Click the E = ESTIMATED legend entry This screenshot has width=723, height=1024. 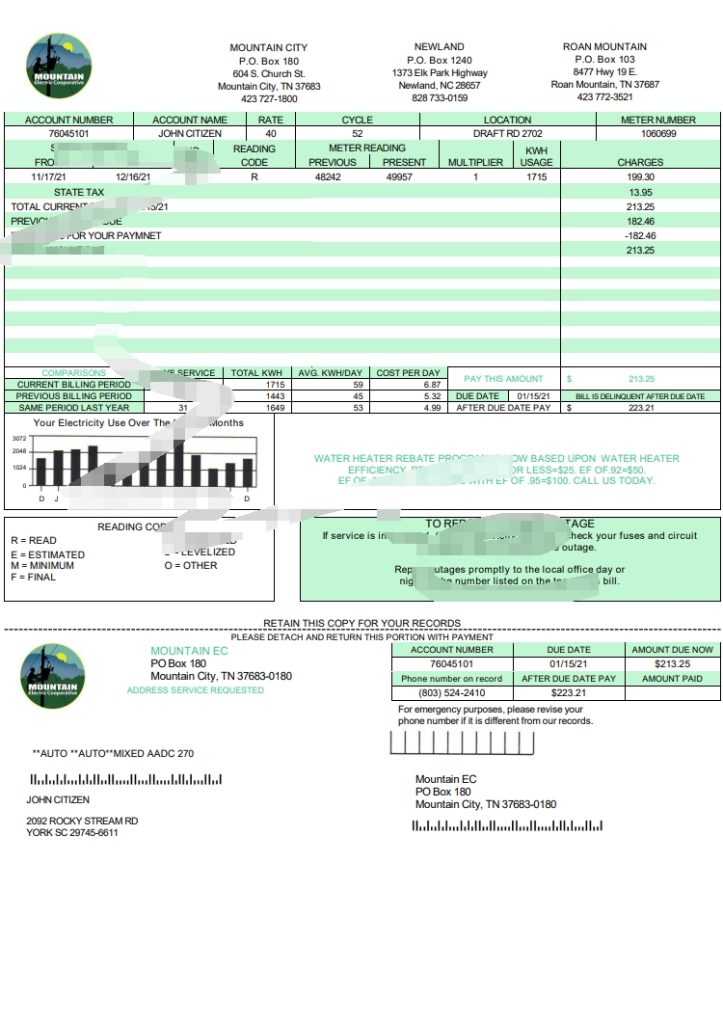click(x=48, y=554)
